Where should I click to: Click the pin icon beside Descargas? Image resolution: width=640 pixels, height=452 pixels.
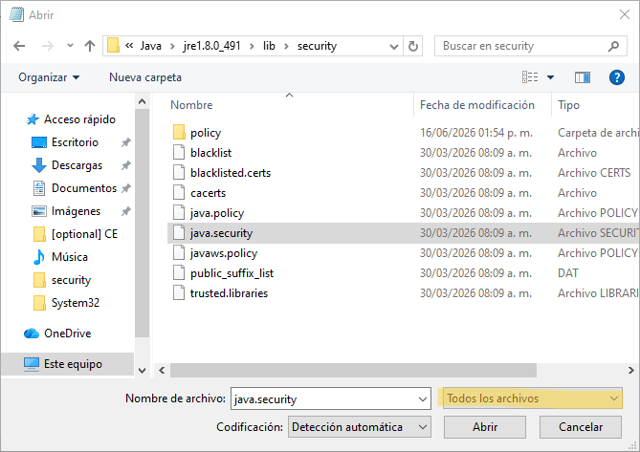126,165
